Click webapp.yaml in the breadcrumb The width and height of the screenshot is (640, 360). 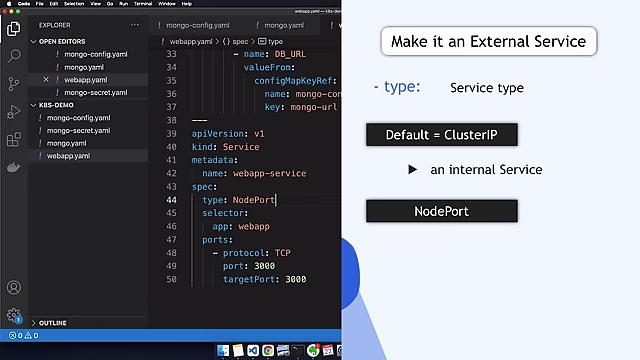click(x=191, y=42)
